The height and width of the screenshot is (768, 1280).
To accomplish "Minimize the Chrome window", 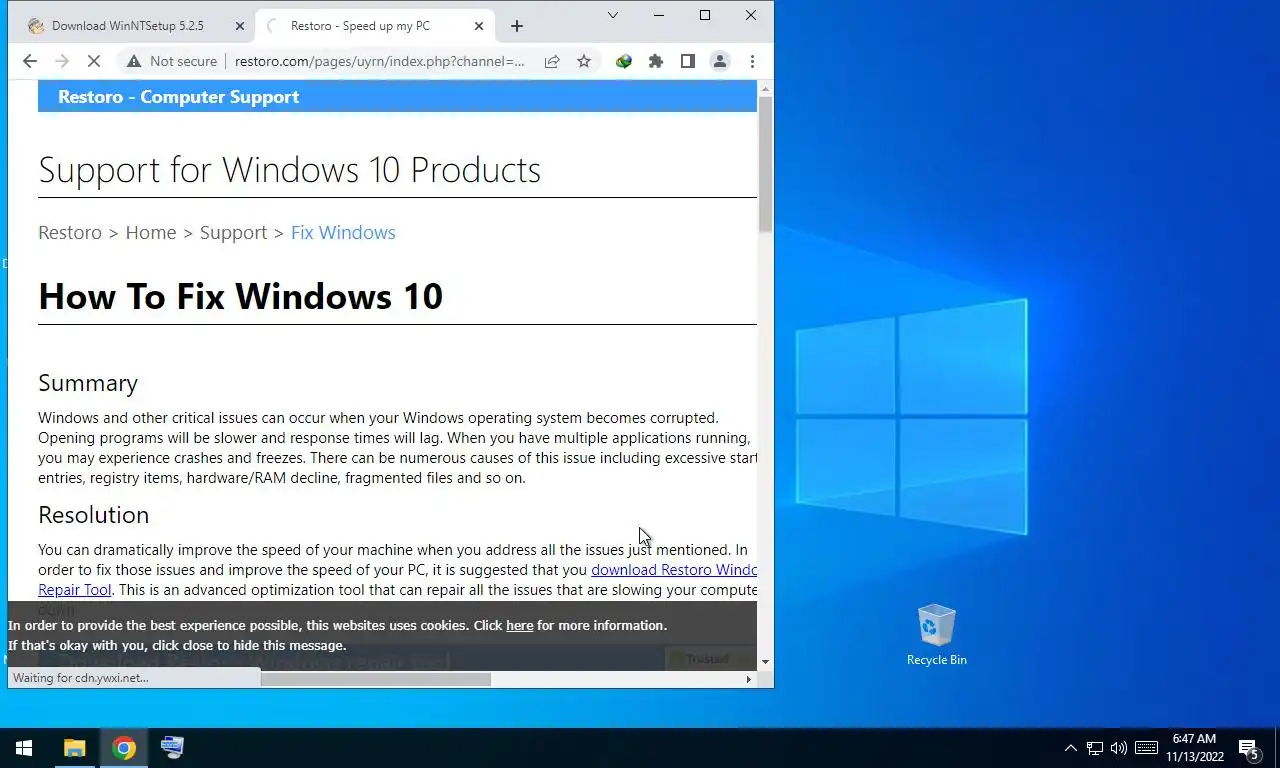I will pos(659,15).
